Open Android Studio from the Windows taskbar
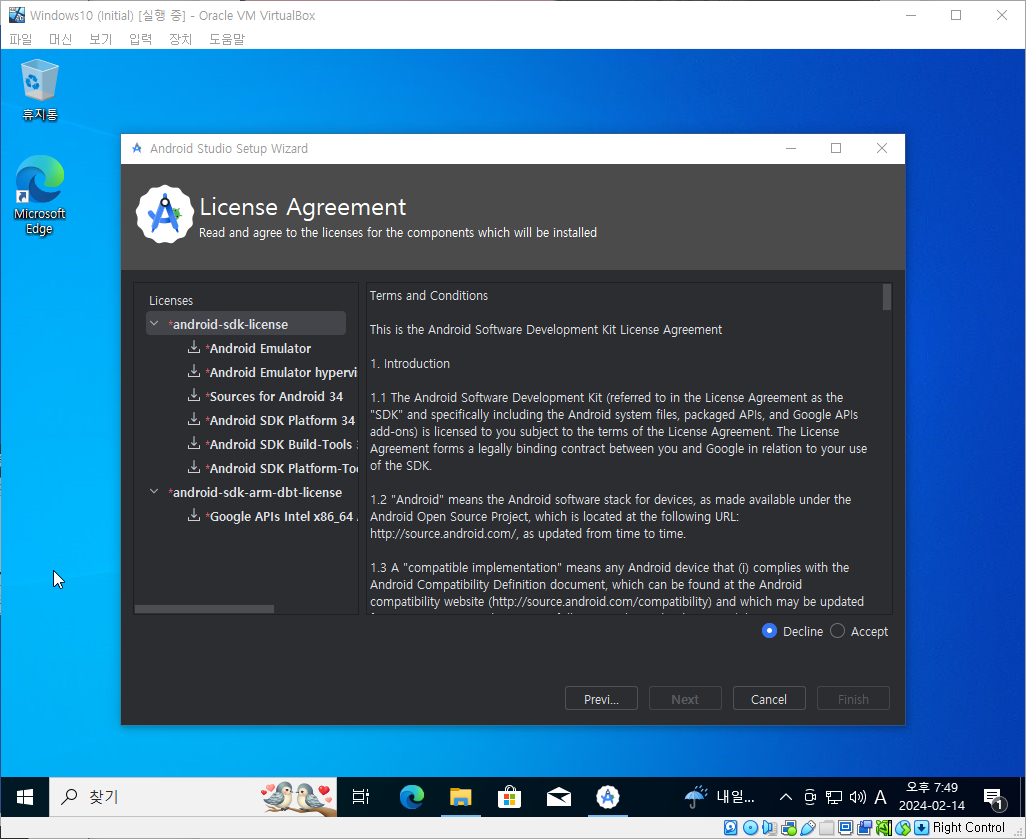 (x=607, y=796)
